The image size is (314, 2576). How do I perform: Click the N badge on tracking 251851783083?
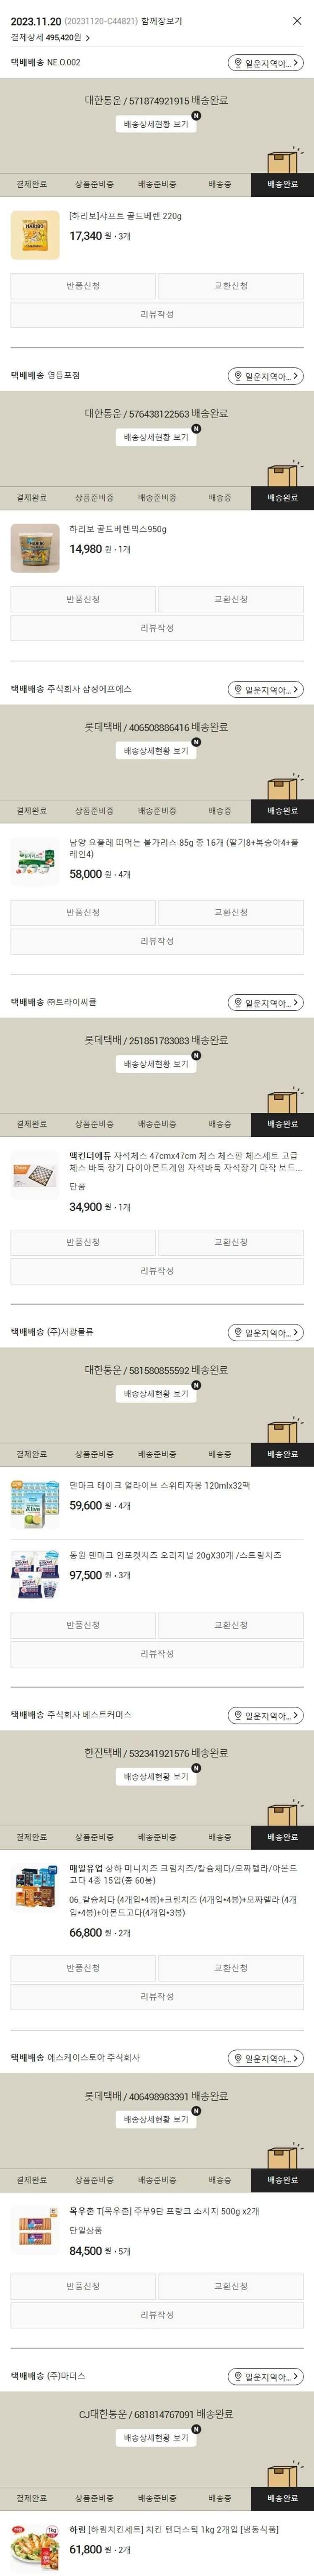coord(196,1055)
